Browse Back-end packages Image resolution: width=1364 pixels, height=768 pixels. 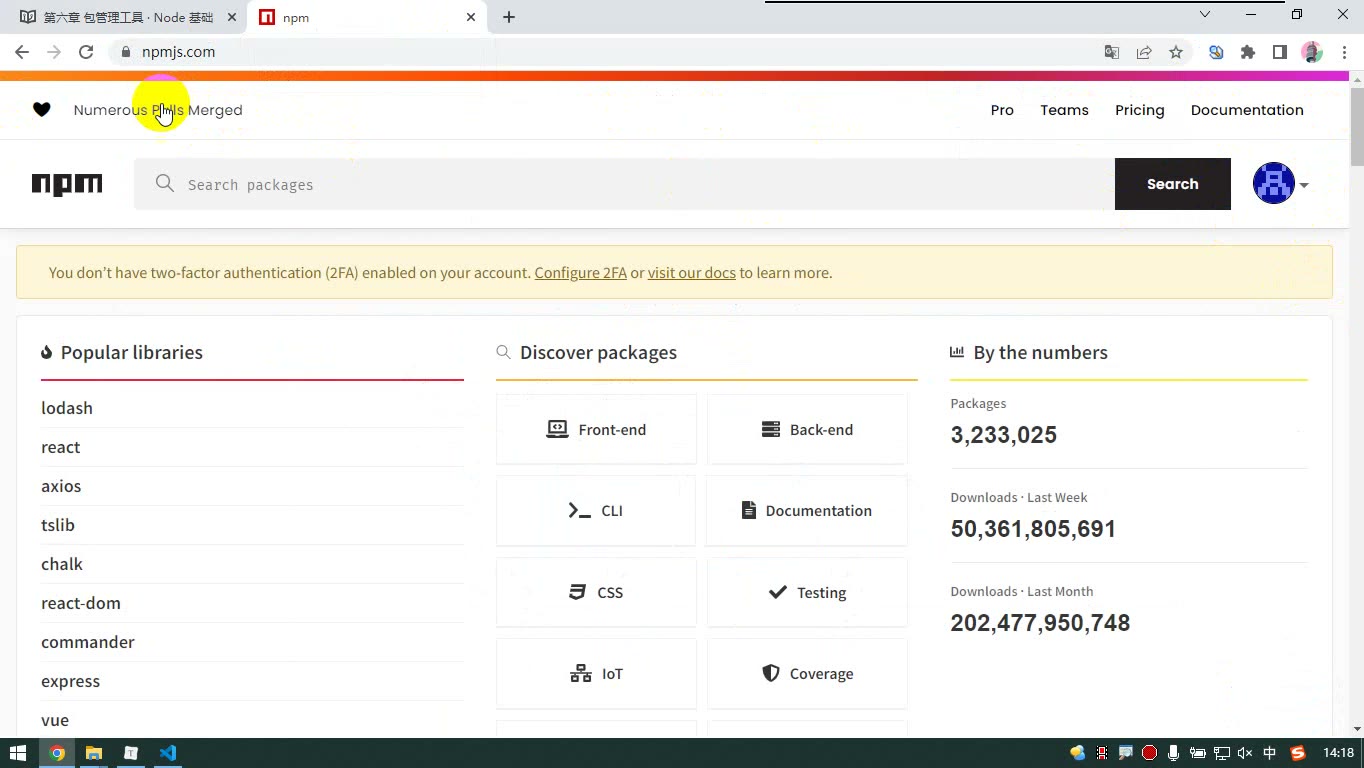tap(807, 429)
